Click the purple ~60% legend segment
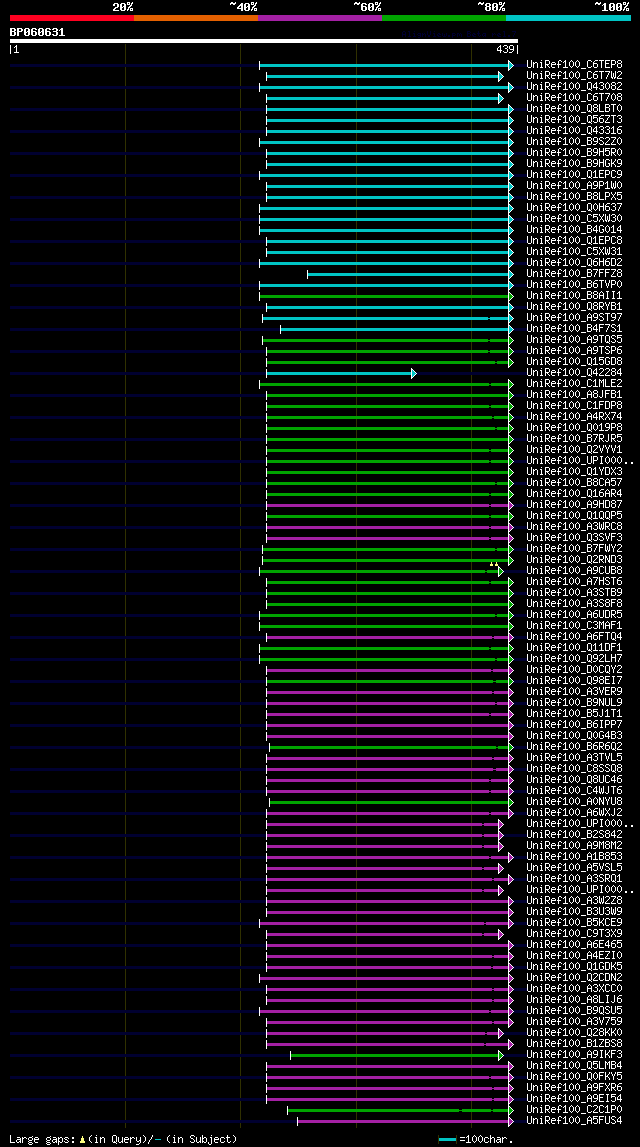The width and height of the screenshot is (640, 1147). click(x=320, y=18)
